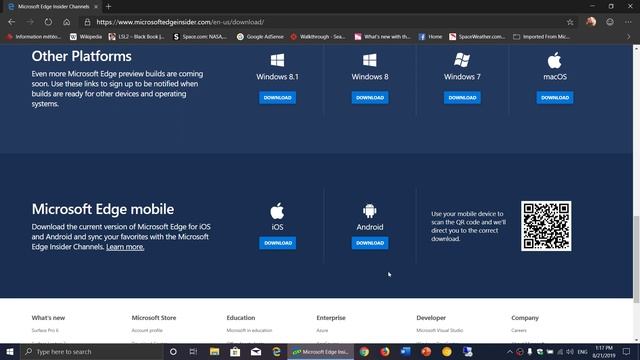Click the Android robot logo
640x360 pixels.
click(x=370, y=211)
